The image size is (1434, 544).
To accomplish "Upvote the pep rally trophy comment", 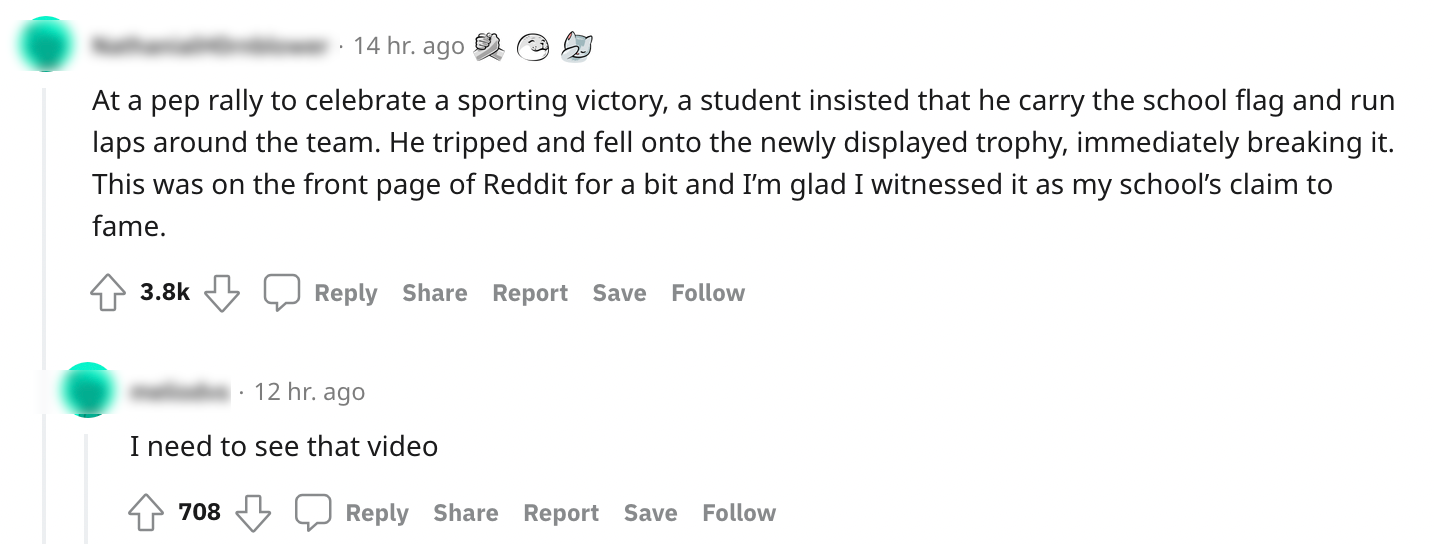I will (x=108, y=293).
